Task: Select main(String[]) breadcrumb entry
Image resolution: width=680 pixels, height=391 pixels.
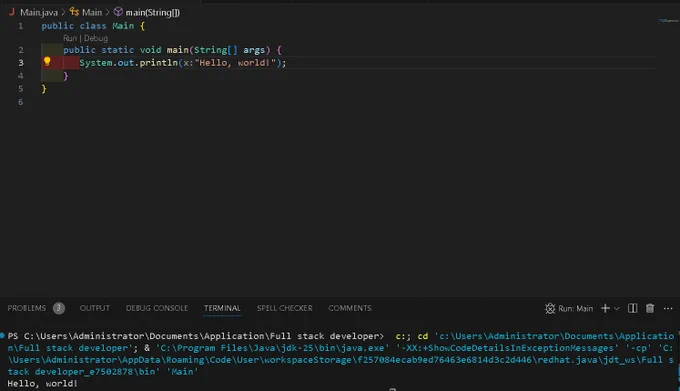Action: [x=153, y=13]
